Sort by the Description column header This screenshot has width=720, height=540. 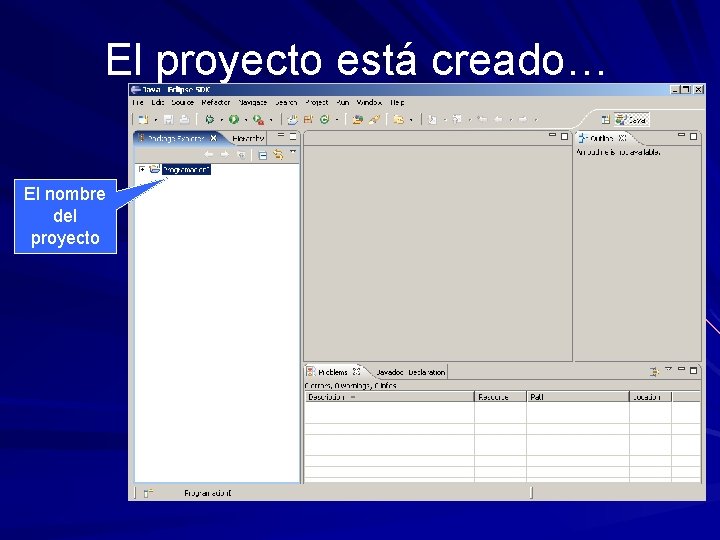coord(389,397)
